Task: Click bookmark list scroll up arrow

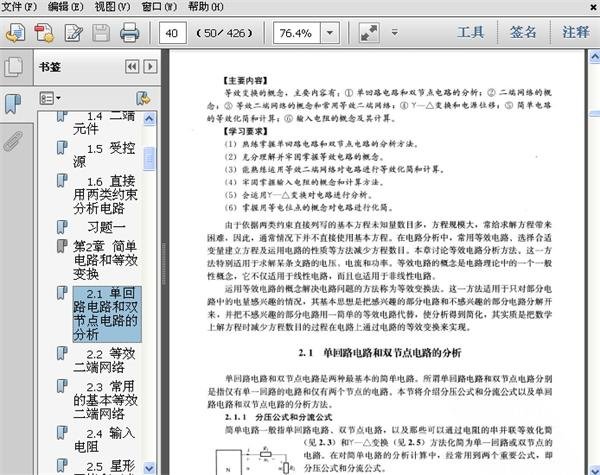Action: tap(149, 119)
